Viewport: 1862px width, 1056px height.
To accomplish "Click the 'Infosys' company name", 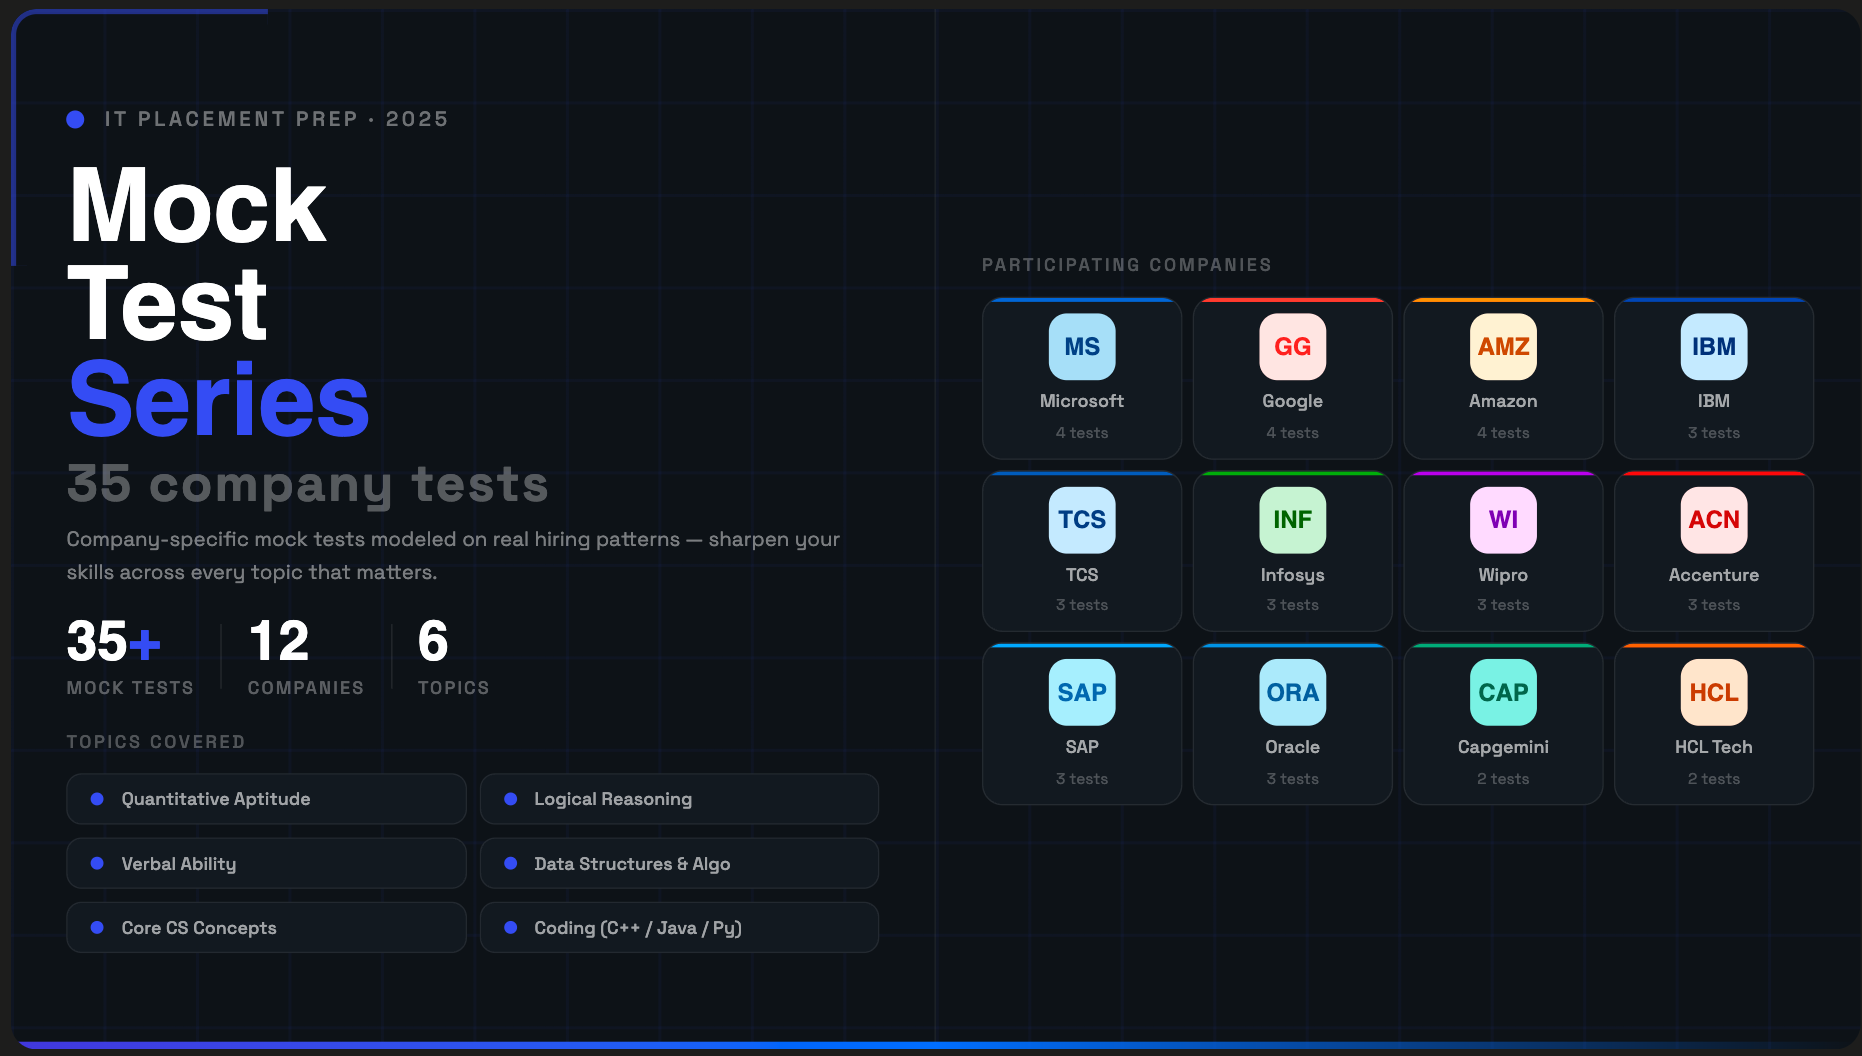I will [1292, 575].
